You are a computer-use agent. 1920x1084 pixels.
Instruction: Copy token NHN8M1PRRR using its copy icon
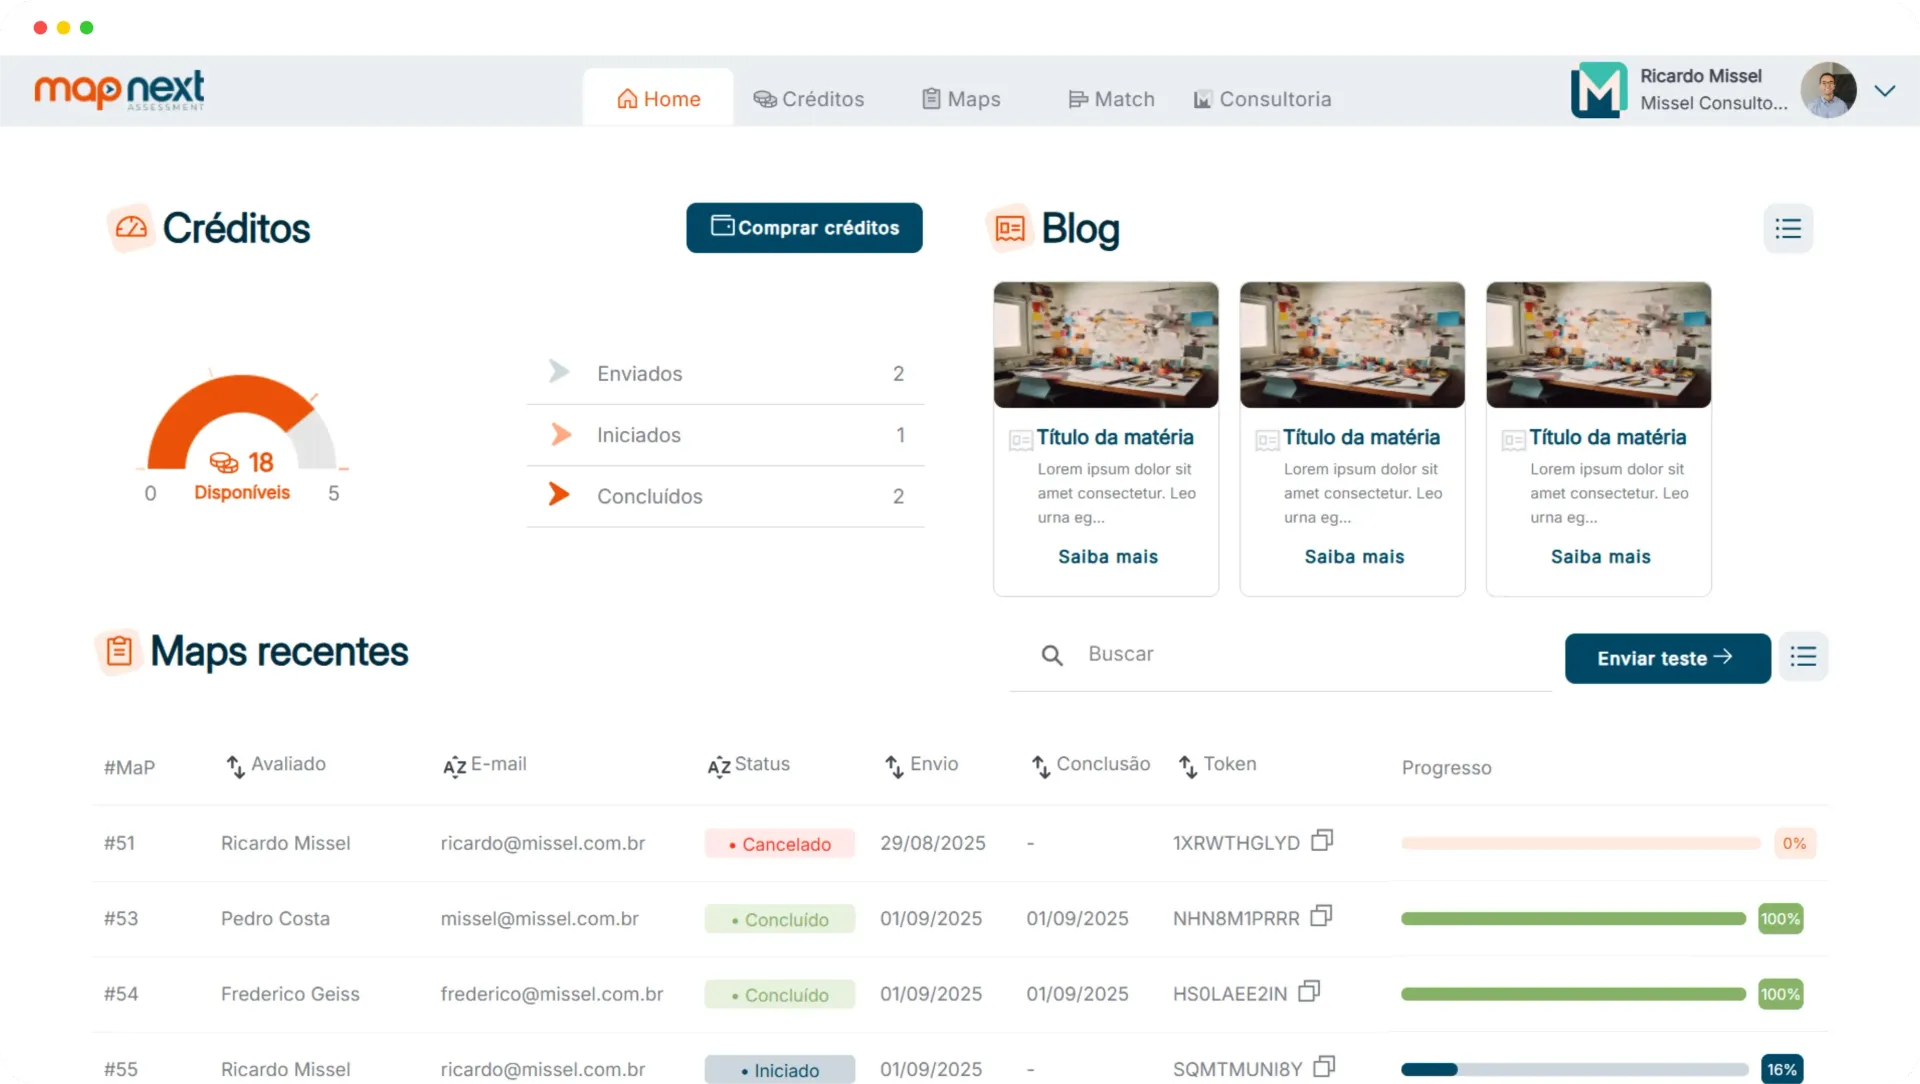pyautogui.click(x=1321, y=916)
